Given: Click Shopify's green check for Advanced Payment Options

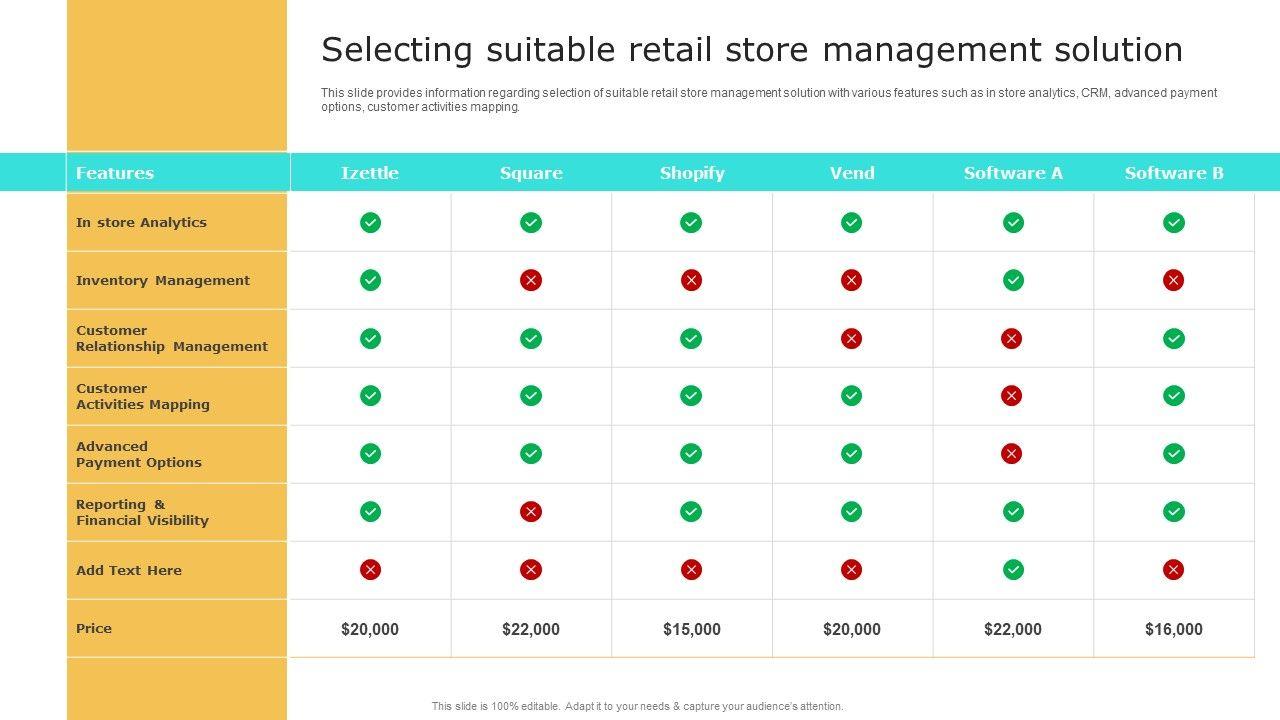Looking at the screenshot, I should point(691,454).
